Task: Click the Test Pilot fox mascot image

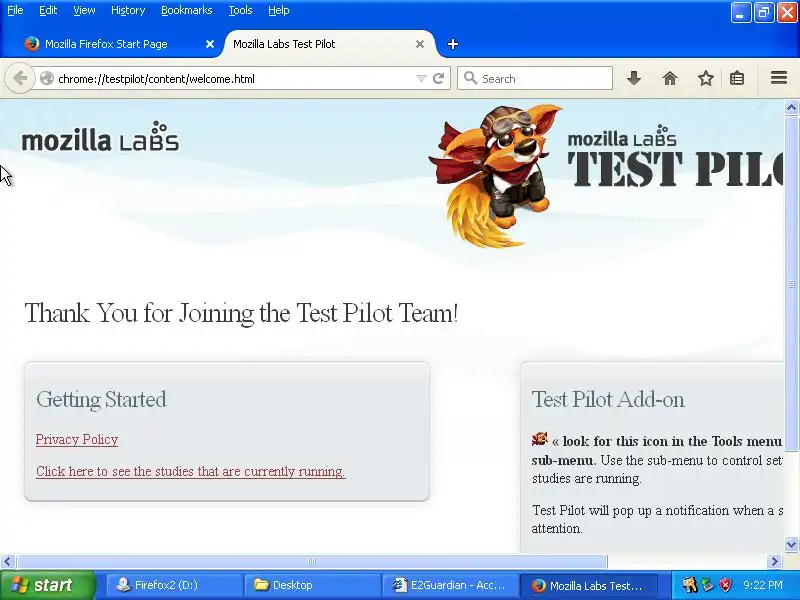Action: [x=495, y=176]
